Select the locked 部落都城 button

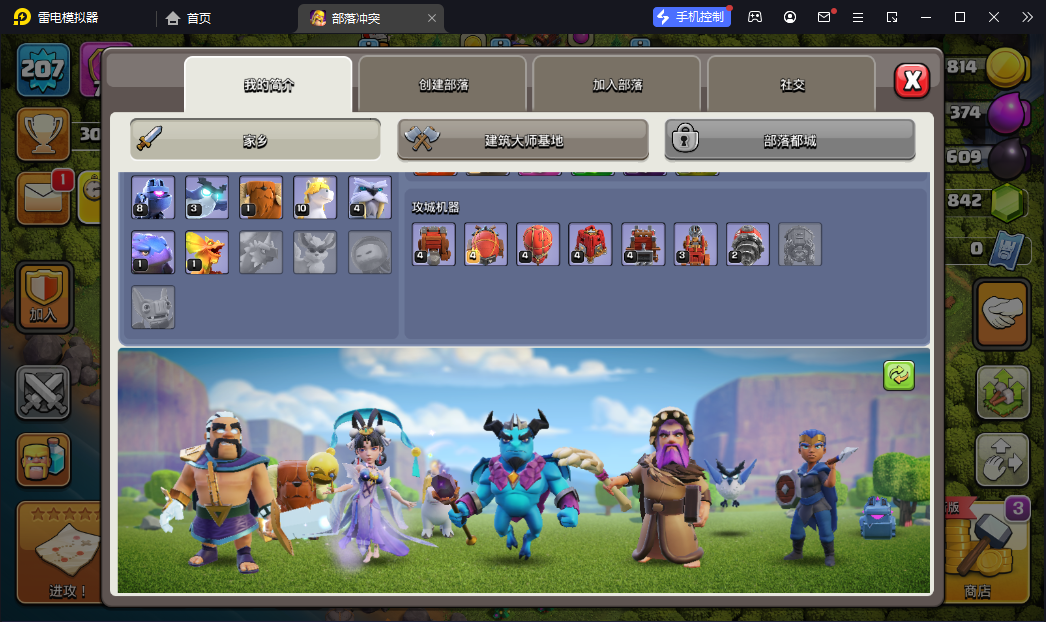point(790,140)
